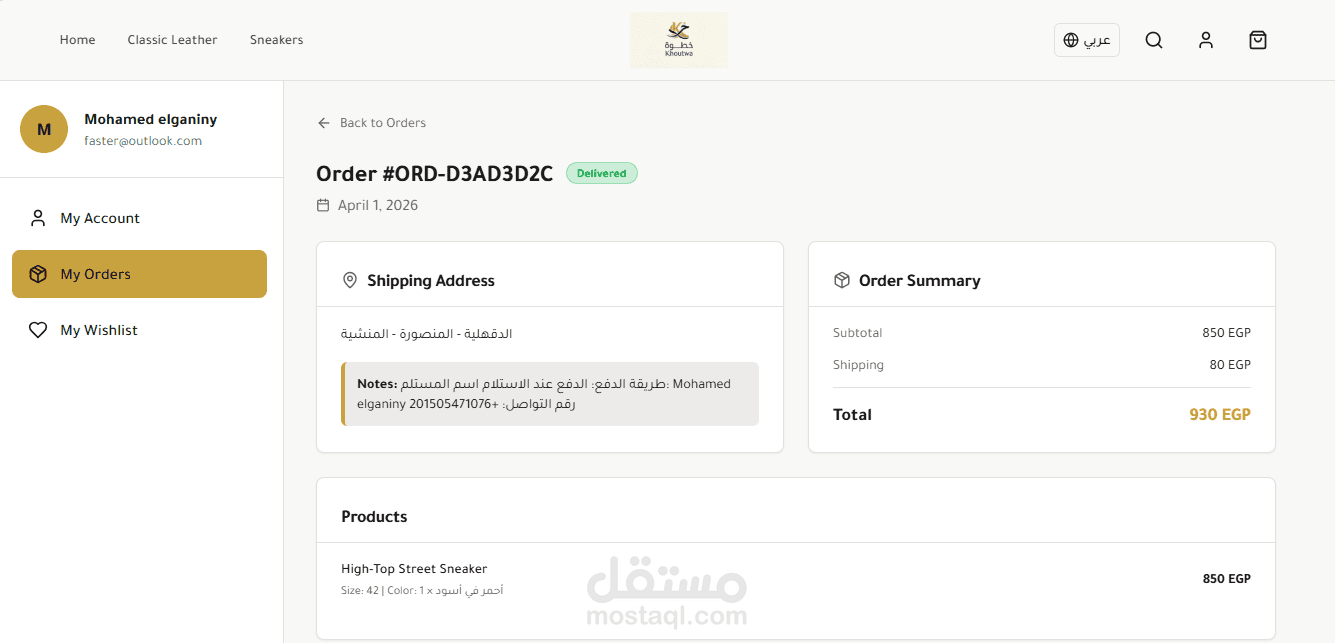The image size is (1335, 643).
Task: Click the Khoutwa logo
Action: tap(678, 40)
